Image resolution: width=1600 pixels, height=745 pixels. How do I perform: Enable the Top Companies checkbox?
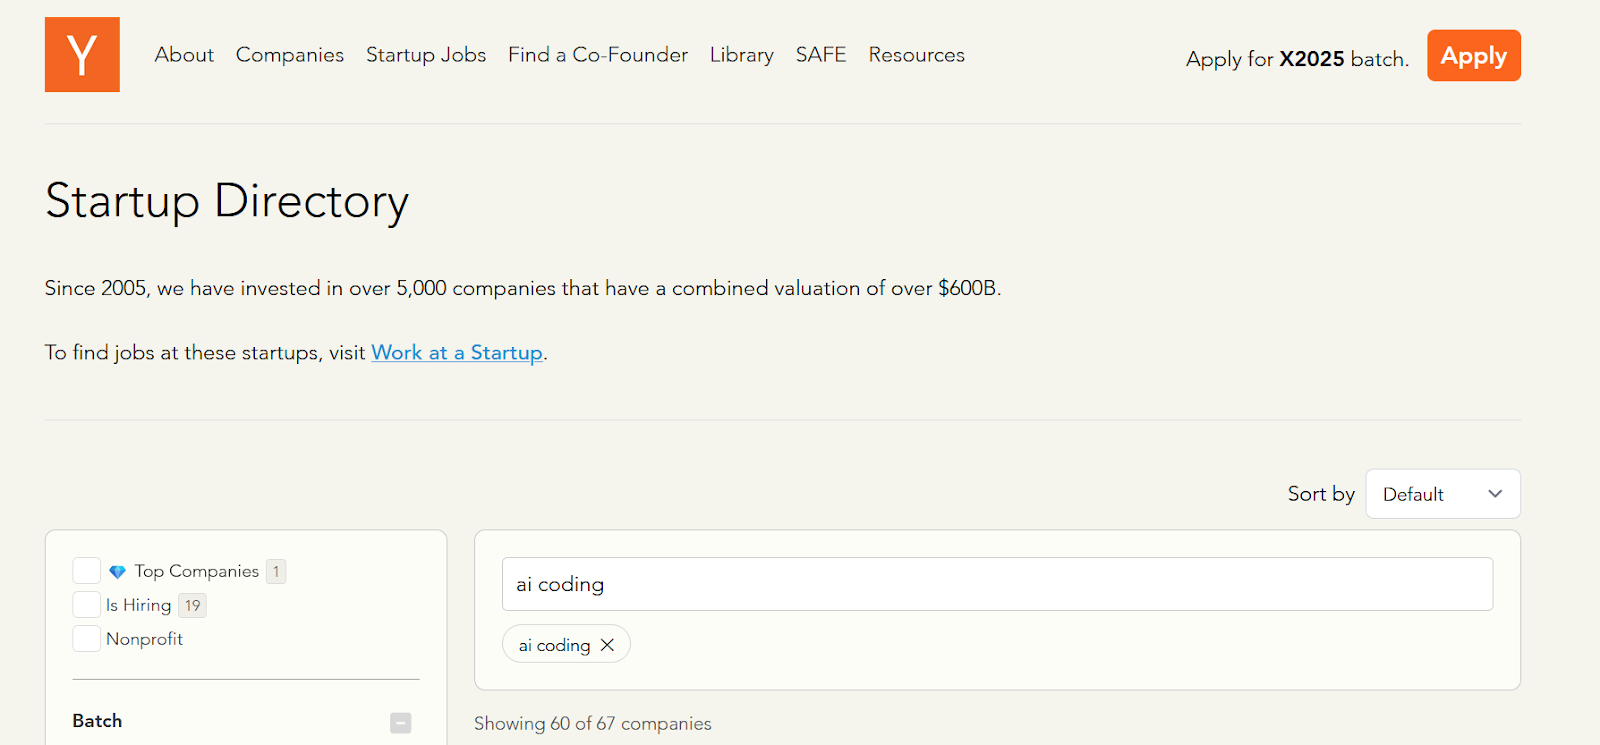[x=87, y=571]
